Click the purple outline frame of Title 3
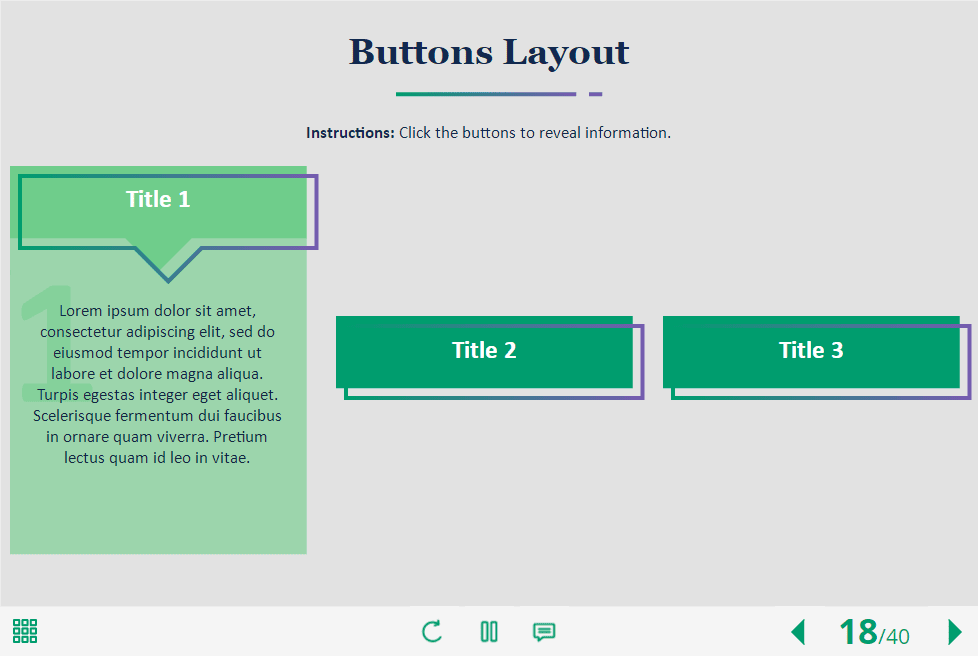Image resolution: width=978 pixels, height=656 pixels. pos(969,362)
